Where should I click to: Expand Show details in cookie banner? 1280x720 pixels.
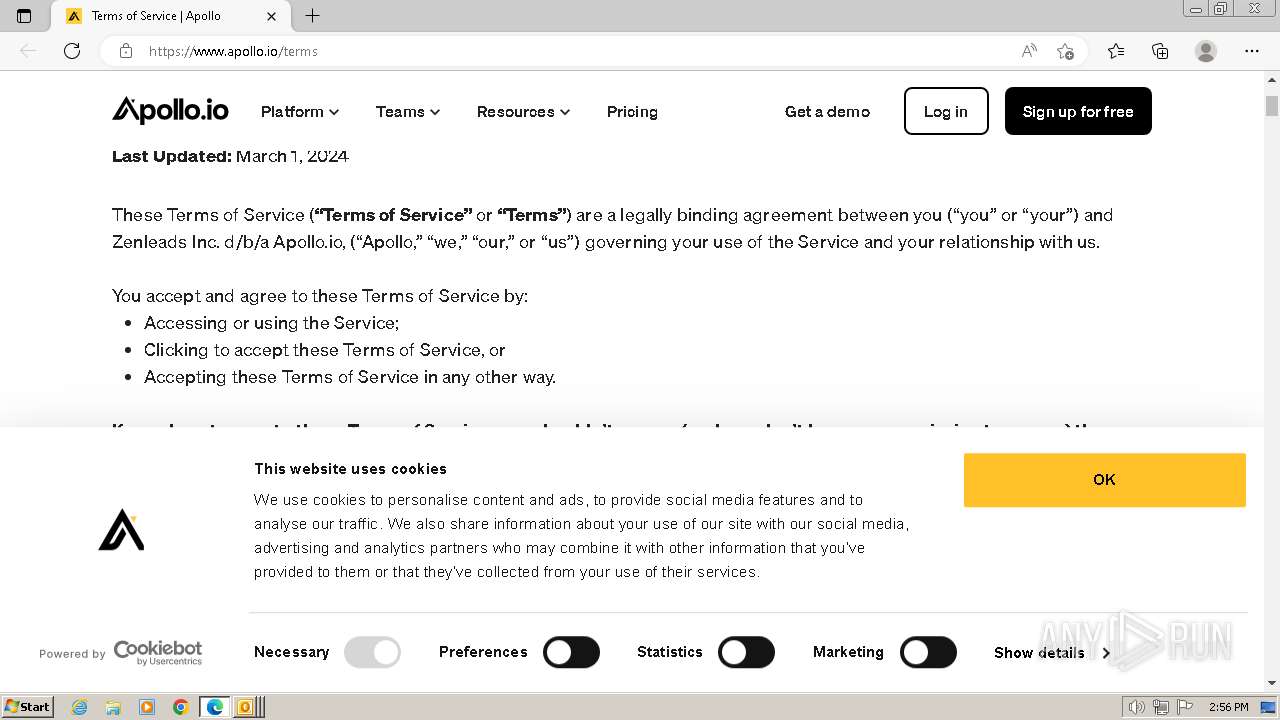pyautogui.click(x=1052, y=653)
